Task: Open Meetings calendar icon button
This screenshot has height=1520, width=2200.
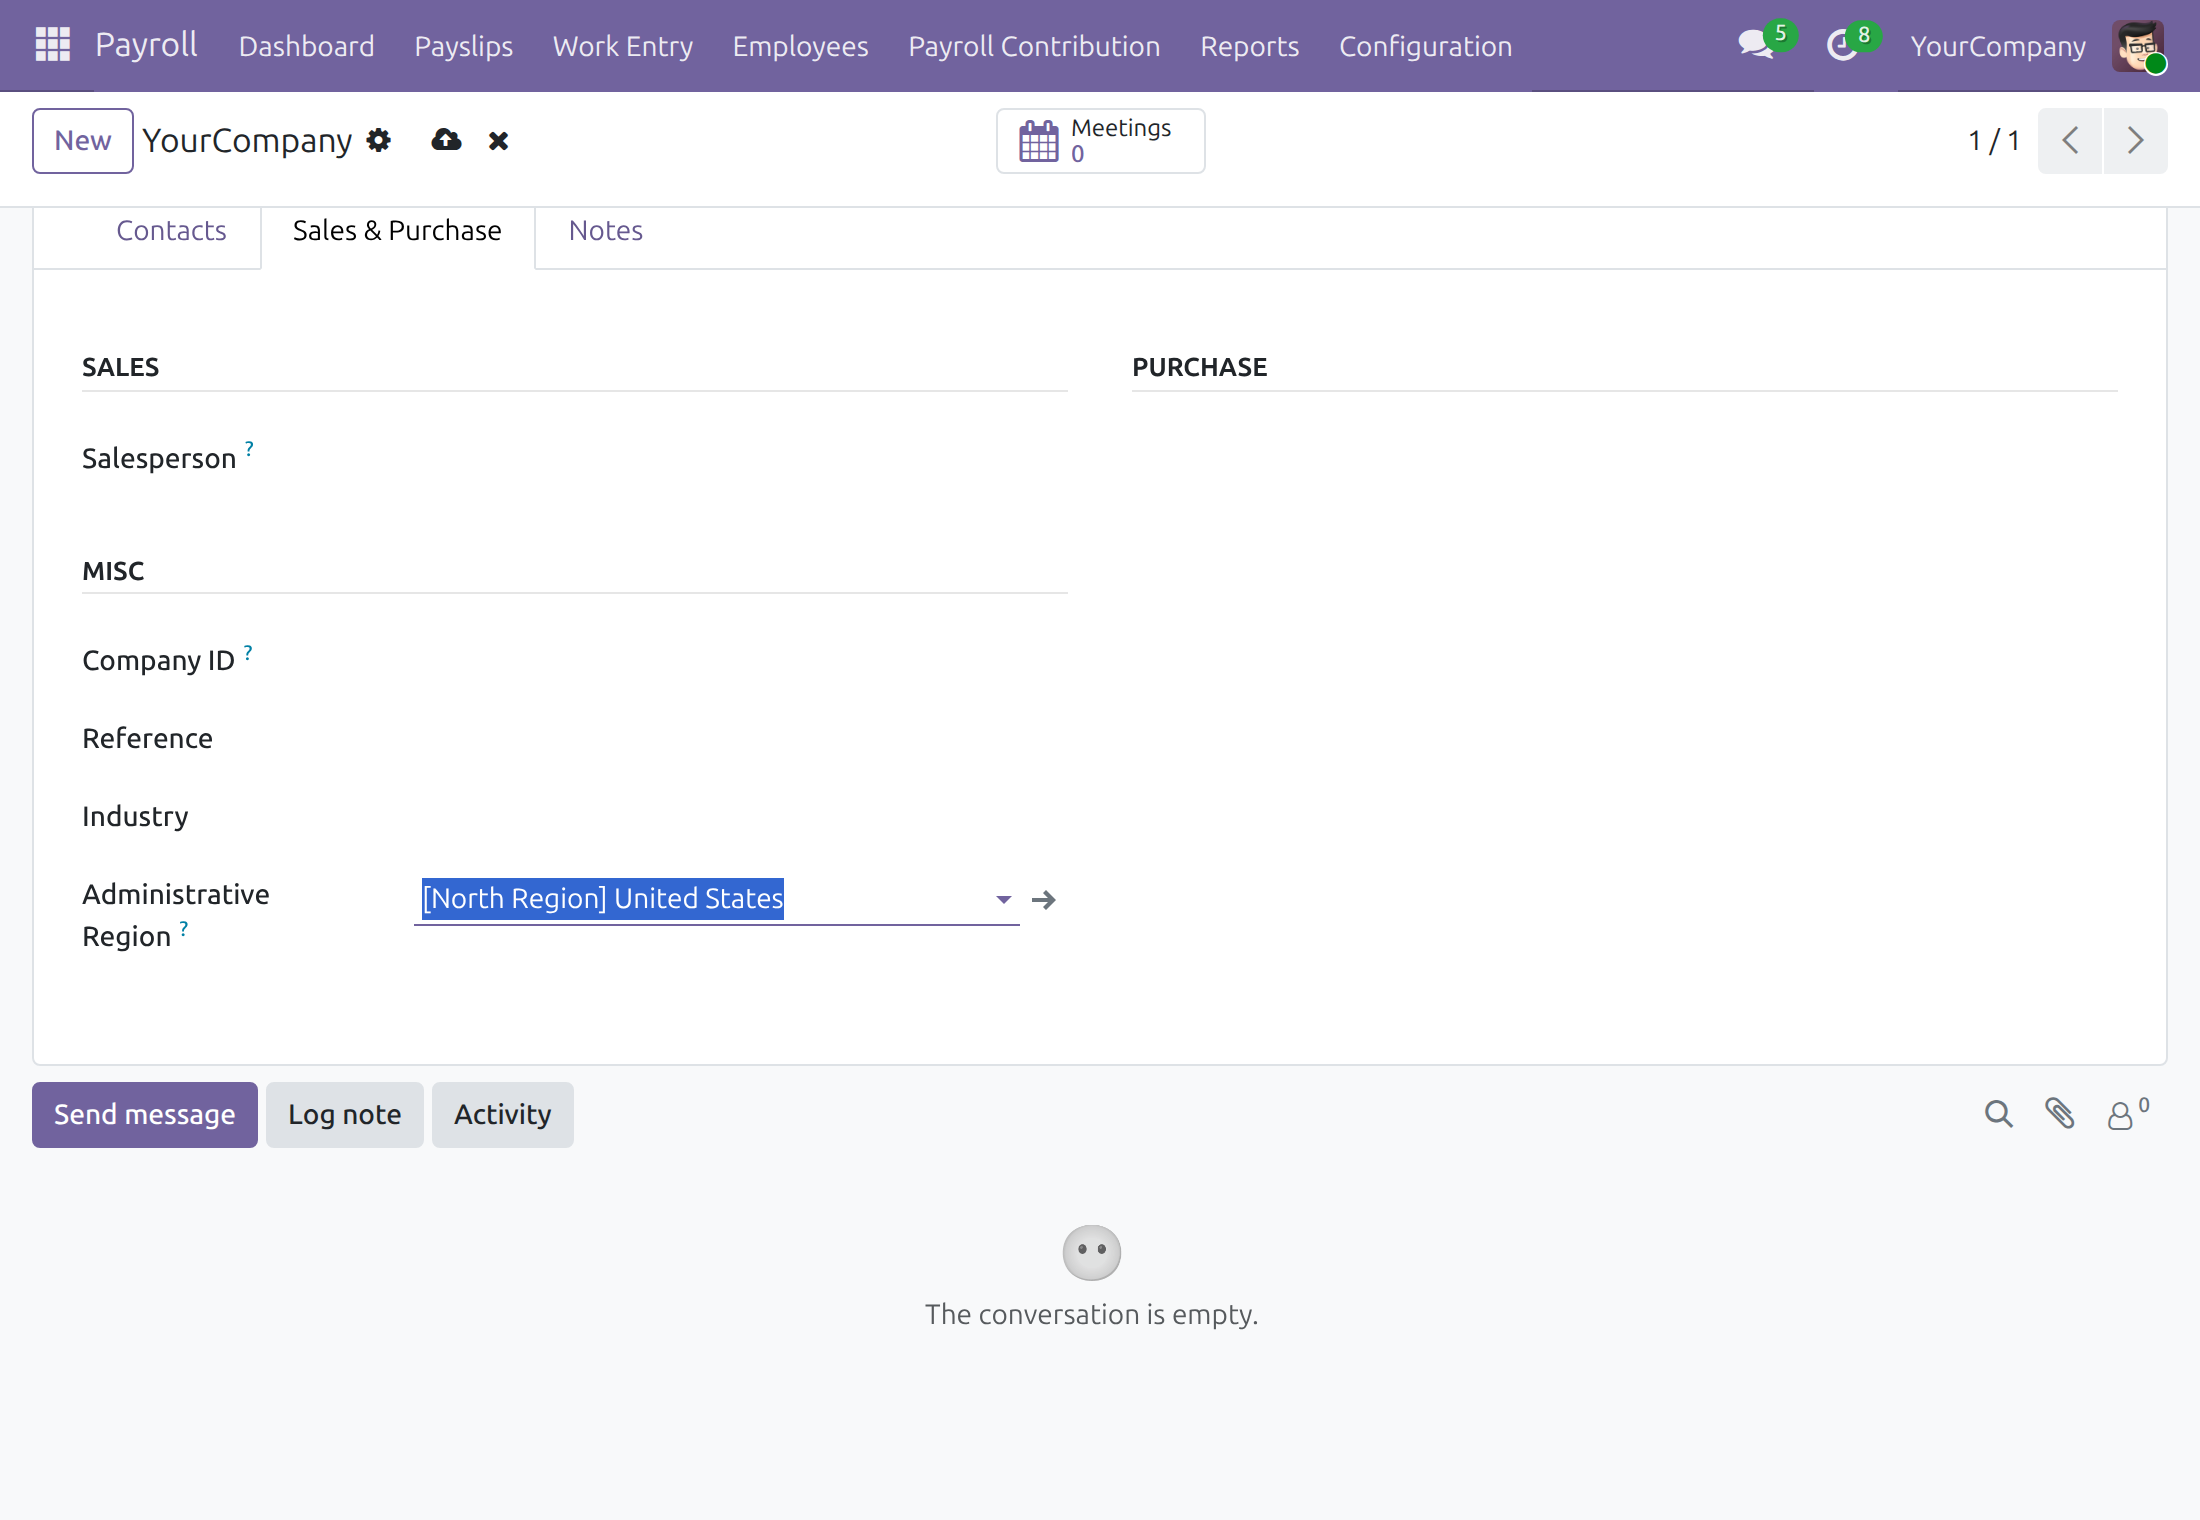Action: click(x=1100, y=141)
